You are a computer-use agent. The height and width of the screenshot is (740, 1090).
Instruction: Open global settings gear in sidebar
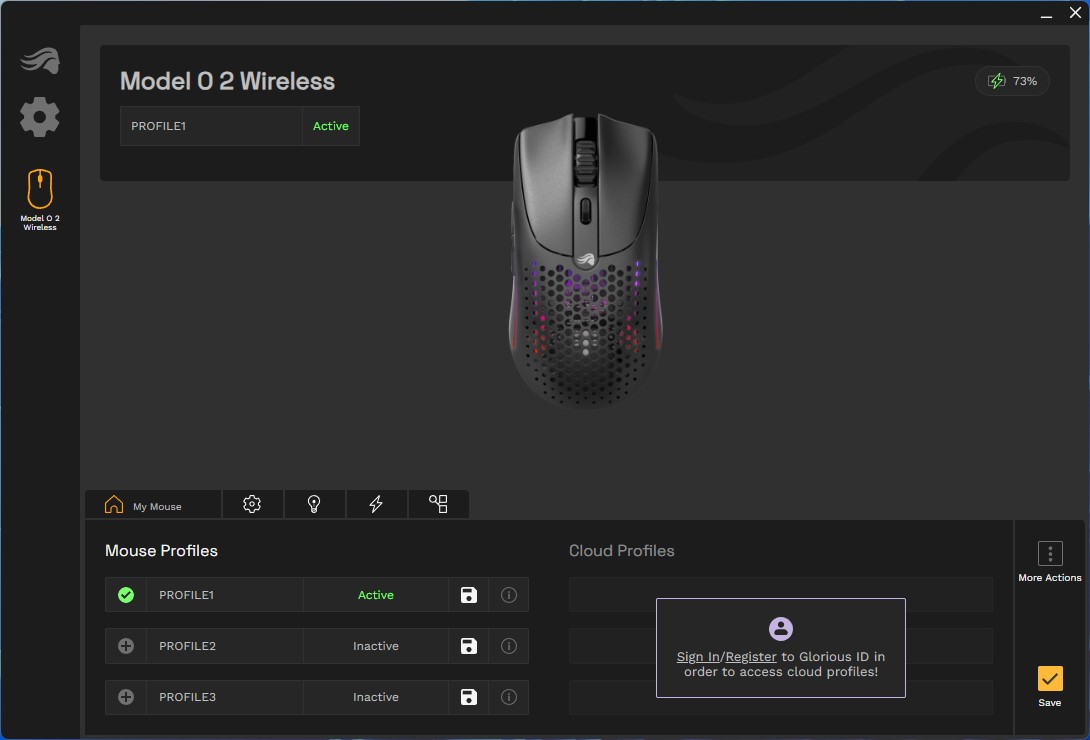(x=40, y=118)
